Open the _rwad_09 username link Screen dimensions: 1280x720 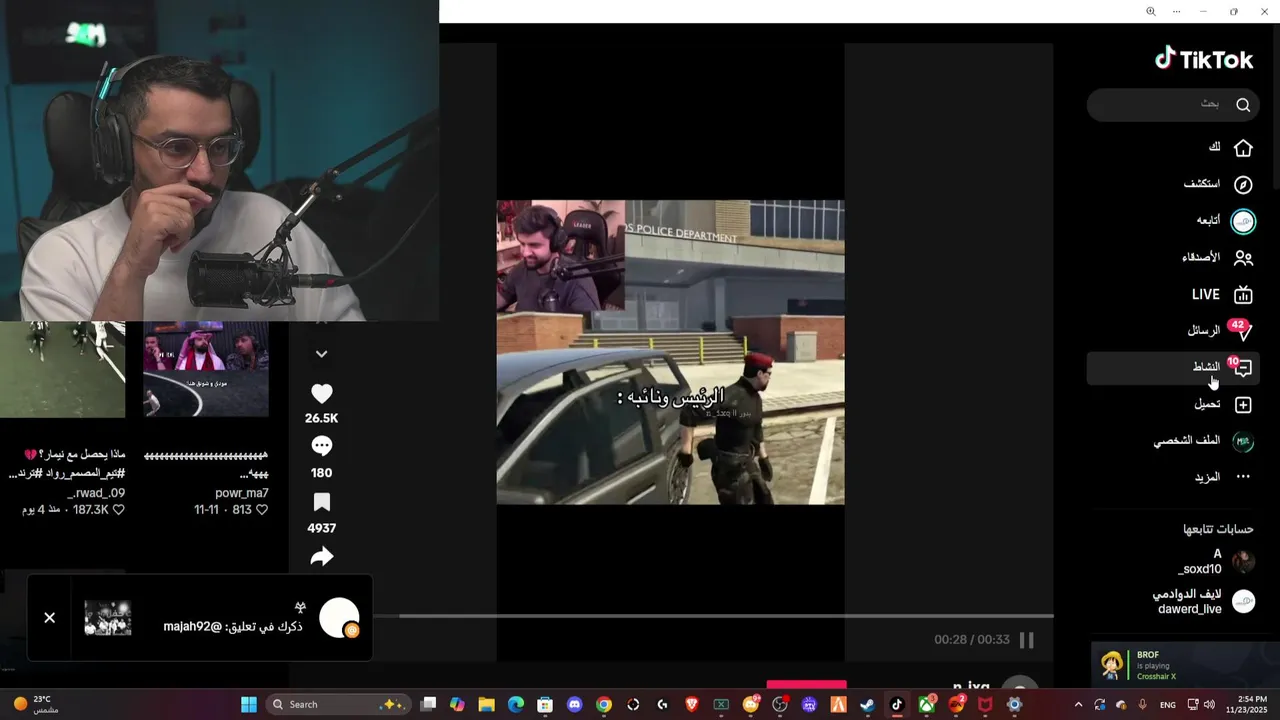click(x=97, y=493)
